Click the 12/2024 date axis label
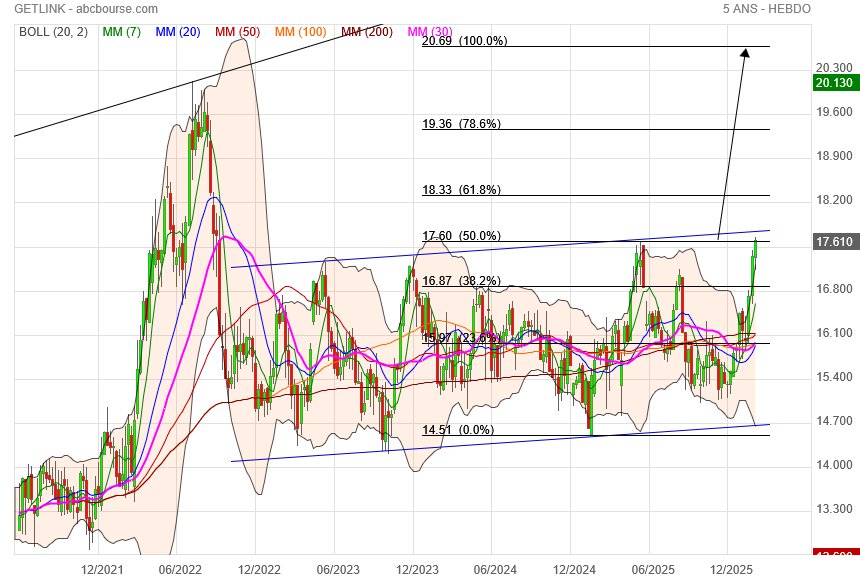Image resolution: width=860 pixels, height=580 pixels. pyautogui.click(x=574, y=570)
